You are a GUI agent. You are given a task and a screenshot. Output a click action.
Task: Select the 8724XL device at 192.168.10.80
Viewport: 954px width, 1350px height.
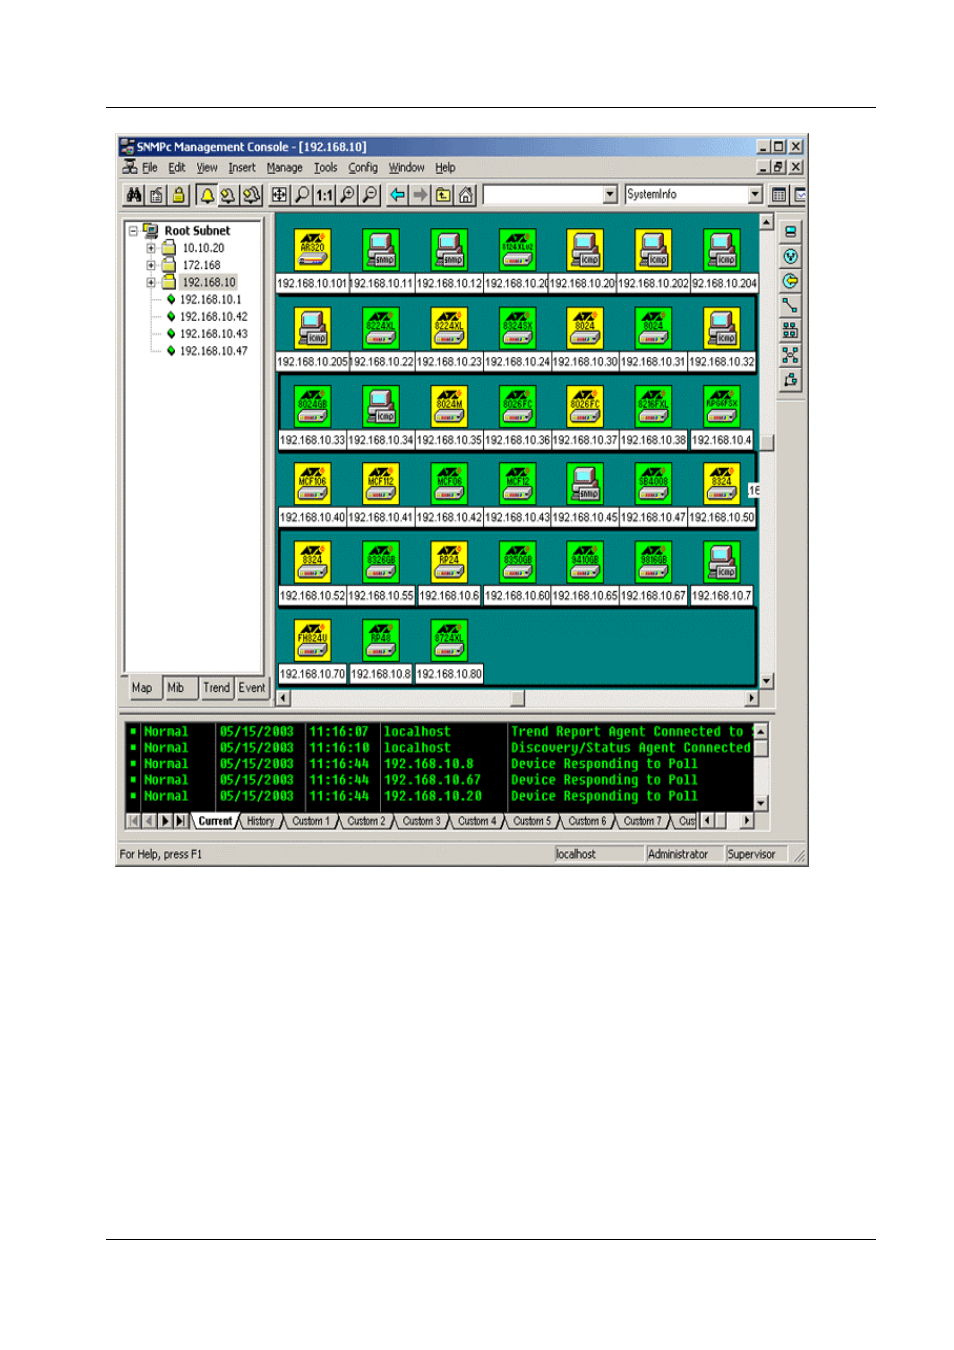pos(449,639)
